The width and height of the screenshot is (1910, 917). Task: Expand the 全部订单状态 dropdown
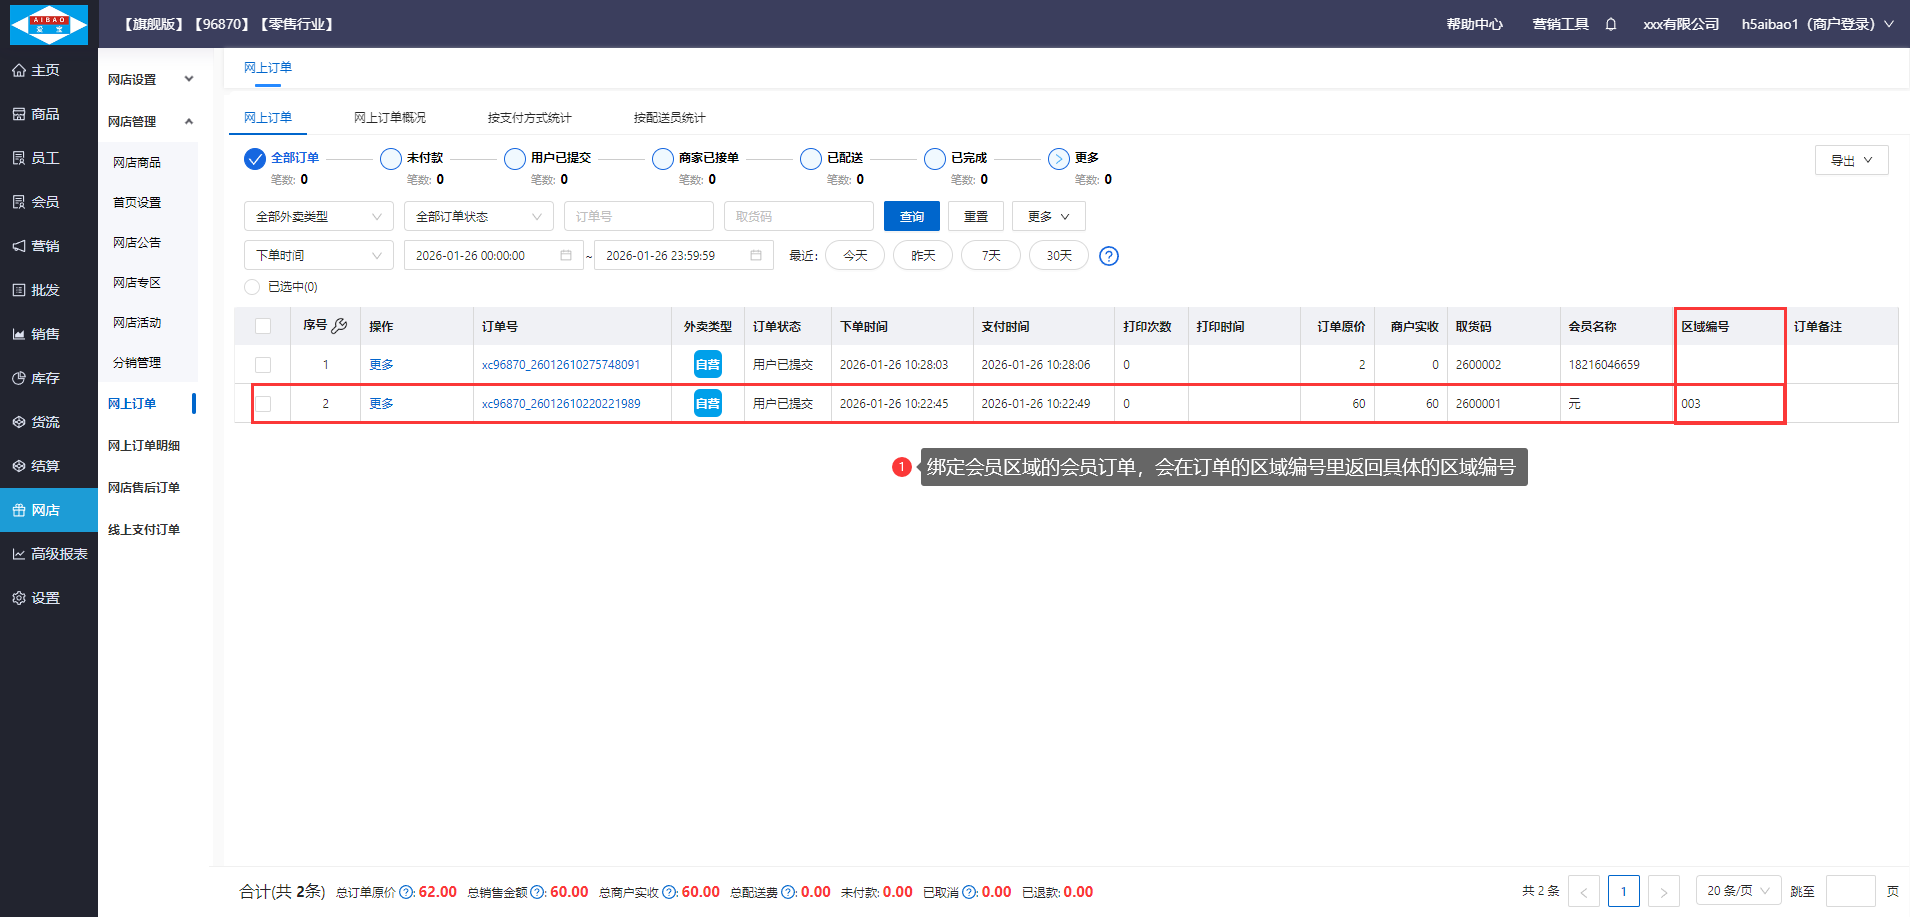(x=478, y=217)
